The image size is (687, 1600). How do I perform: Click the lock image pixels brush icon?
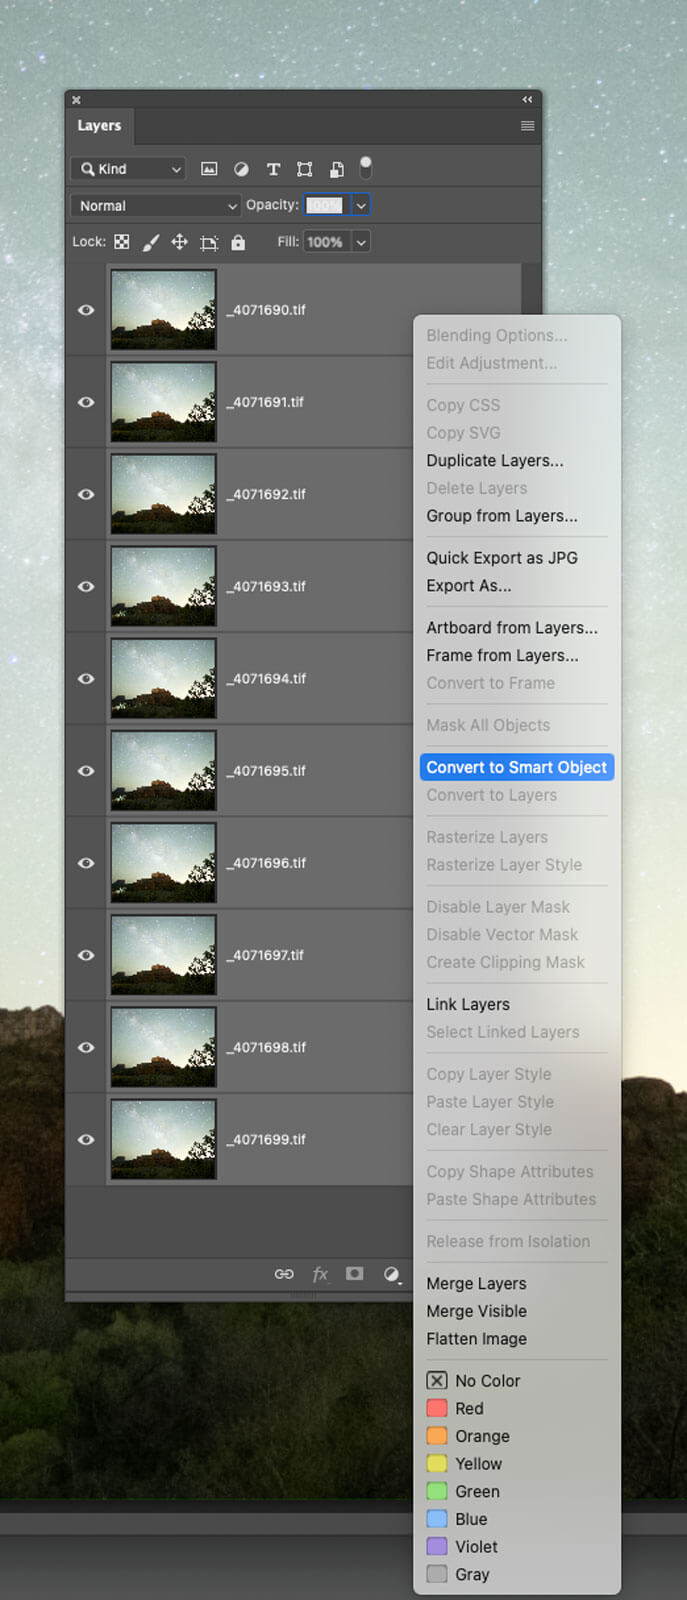click(x=150, y=242)
